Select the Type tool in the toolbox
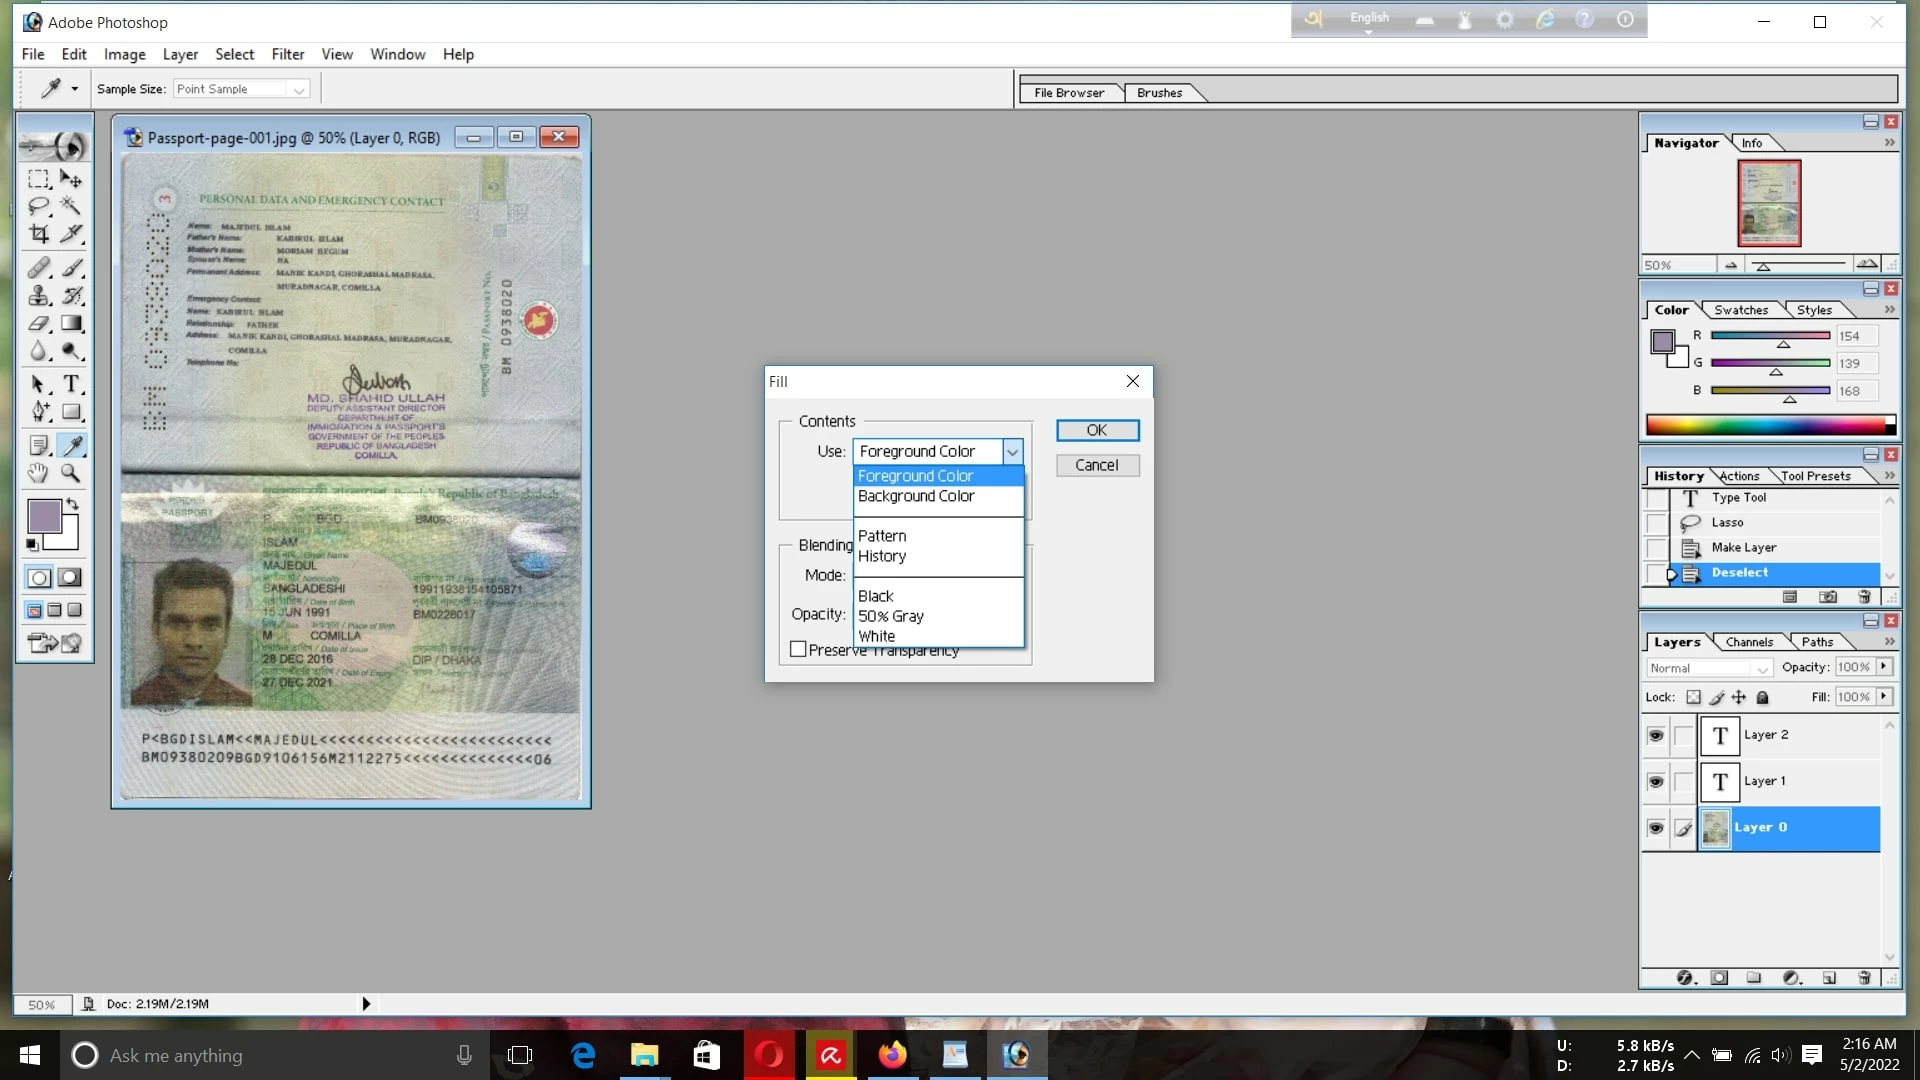The image size is (1920, 1080). [x=71, y=384]
